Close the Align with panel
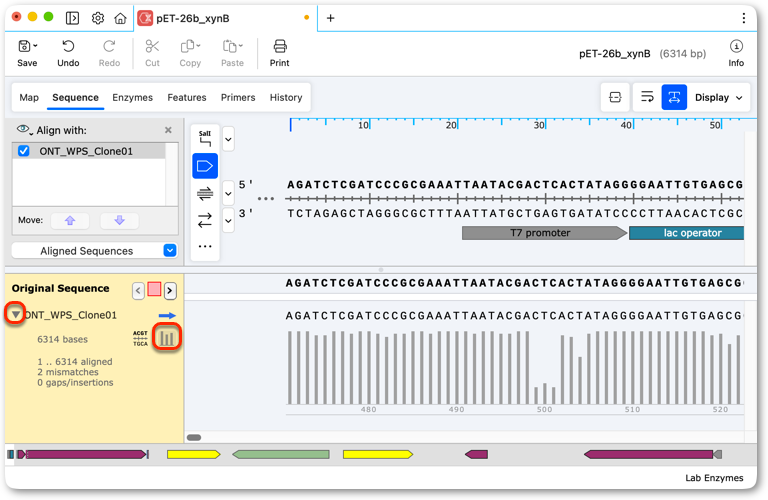The image size is (768, 500). tap(168, 130)
